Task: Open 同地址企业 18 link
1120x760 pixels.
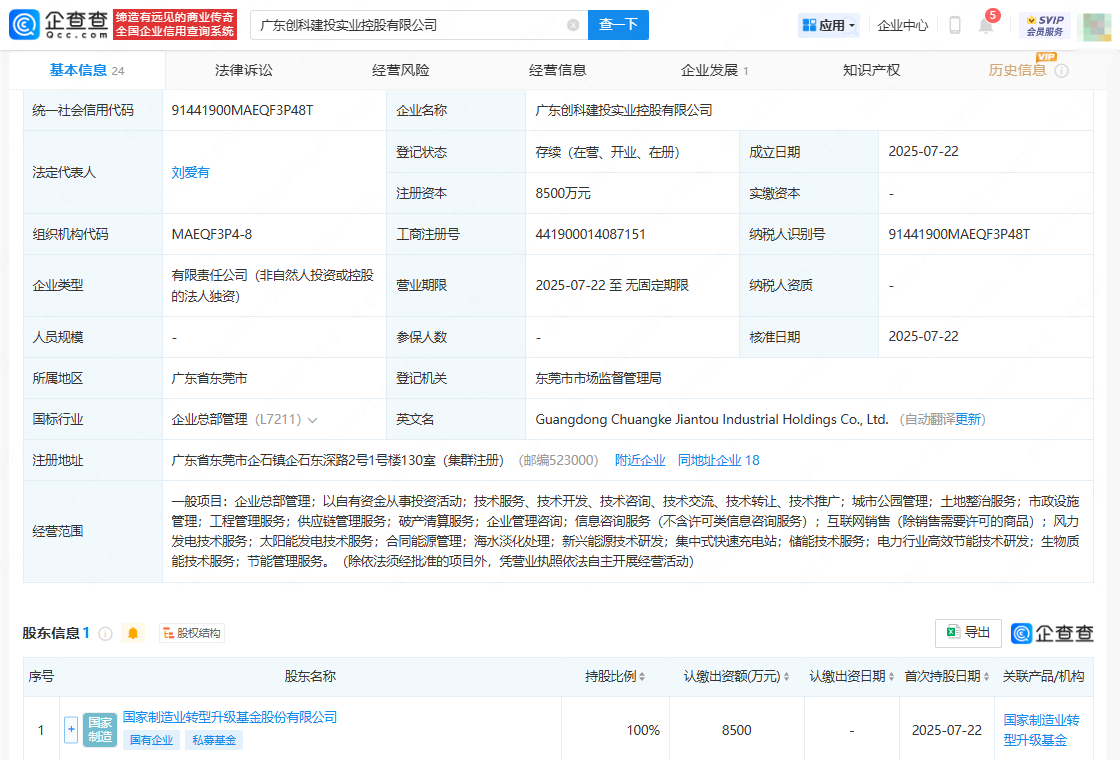Action: 719,460
